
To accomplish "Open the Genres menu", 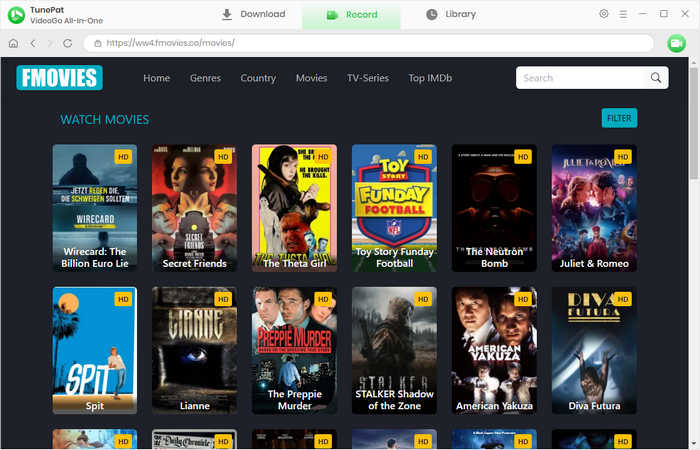I will pyautogui.click(x=205, y=78).
